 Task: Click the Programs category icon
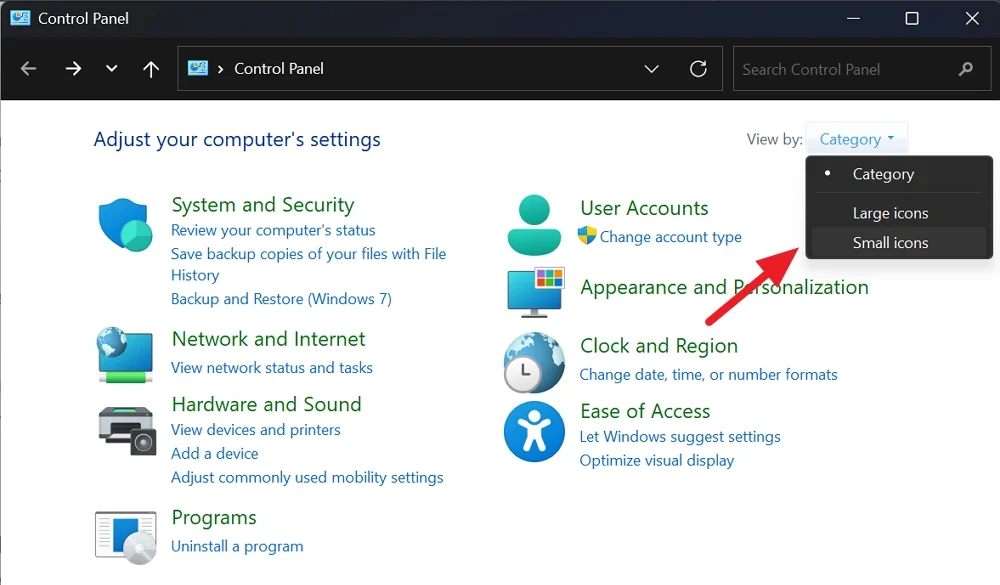(125, 533)
